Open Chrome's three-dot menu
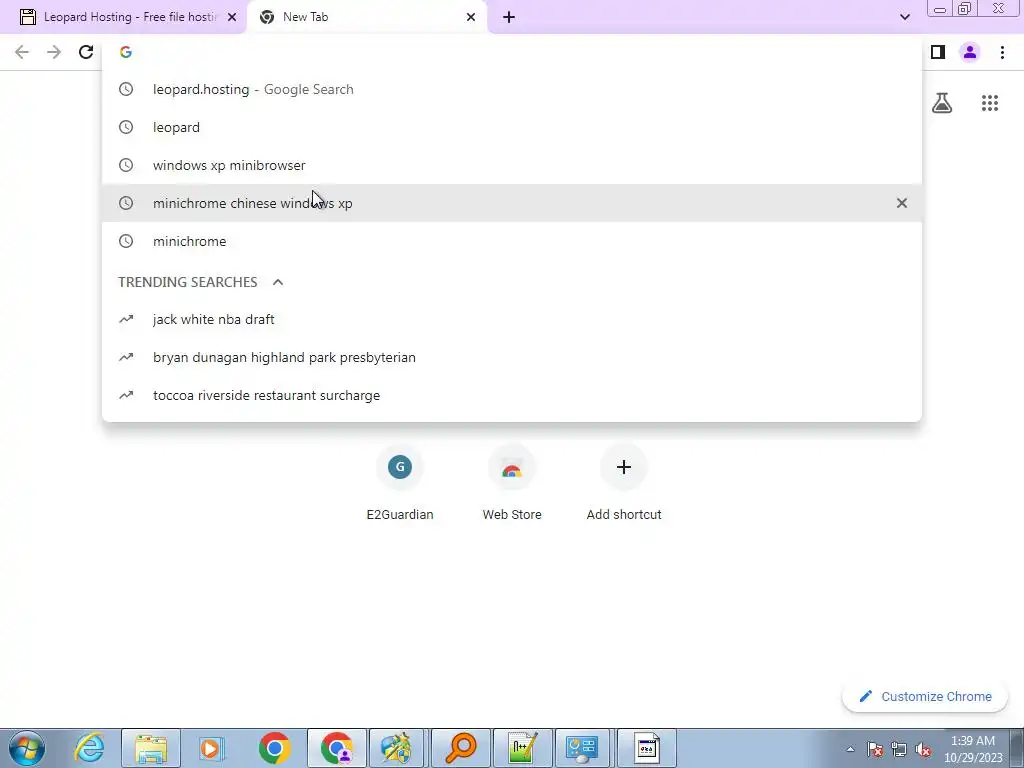Screen dimensions: 1024x768 point(1002,52)
